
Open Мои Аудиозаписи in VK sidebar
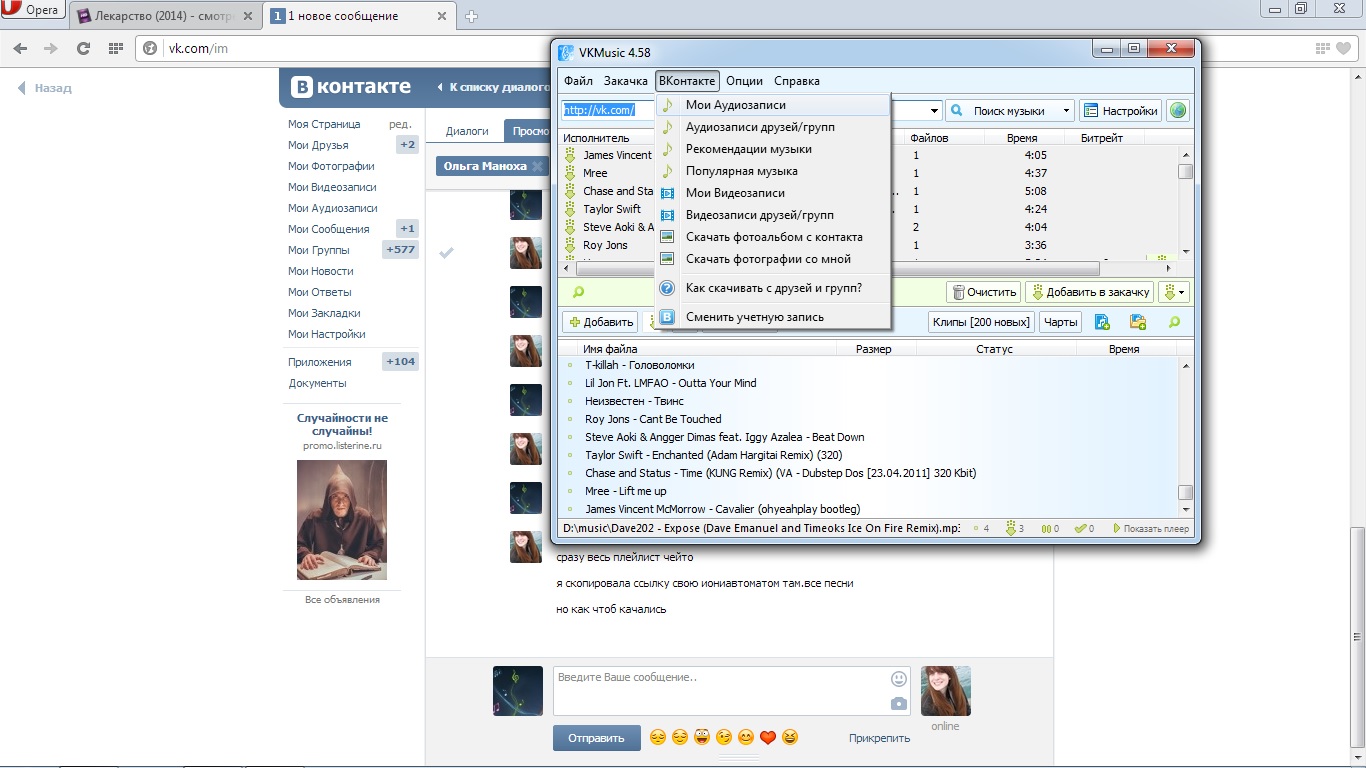pyautogui.click(x=333, y=208)
